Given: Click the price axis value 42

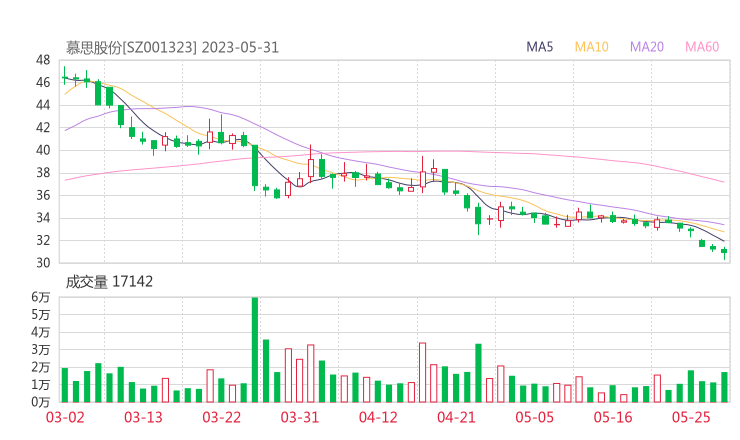Looking at the screenshot, I should pos(43,127).
